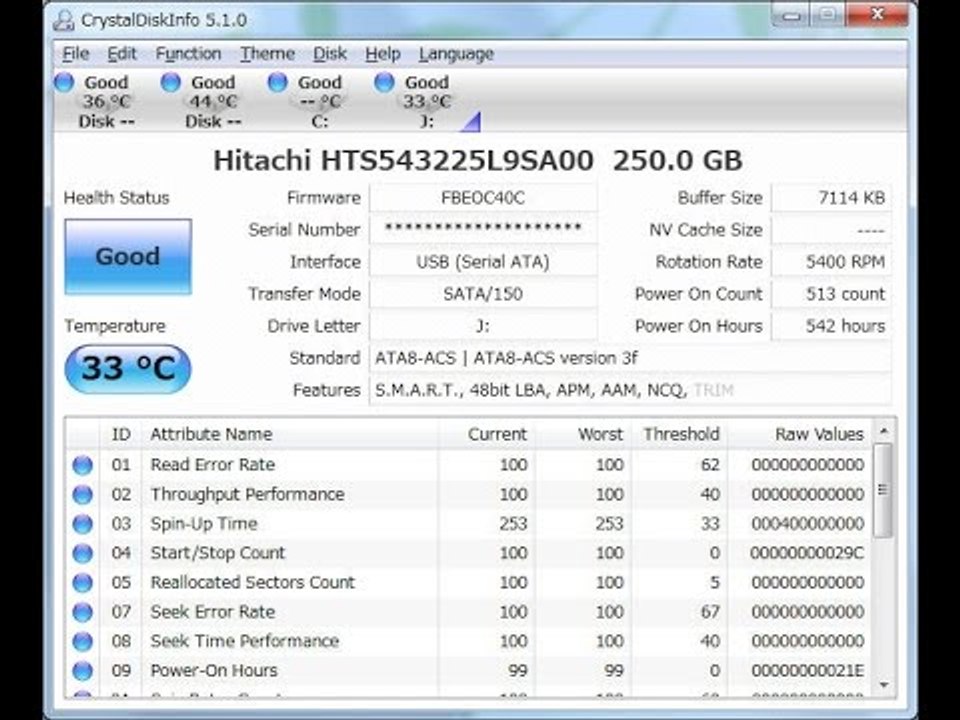Click the attribute list scrollbar thumb

[883, 490]
